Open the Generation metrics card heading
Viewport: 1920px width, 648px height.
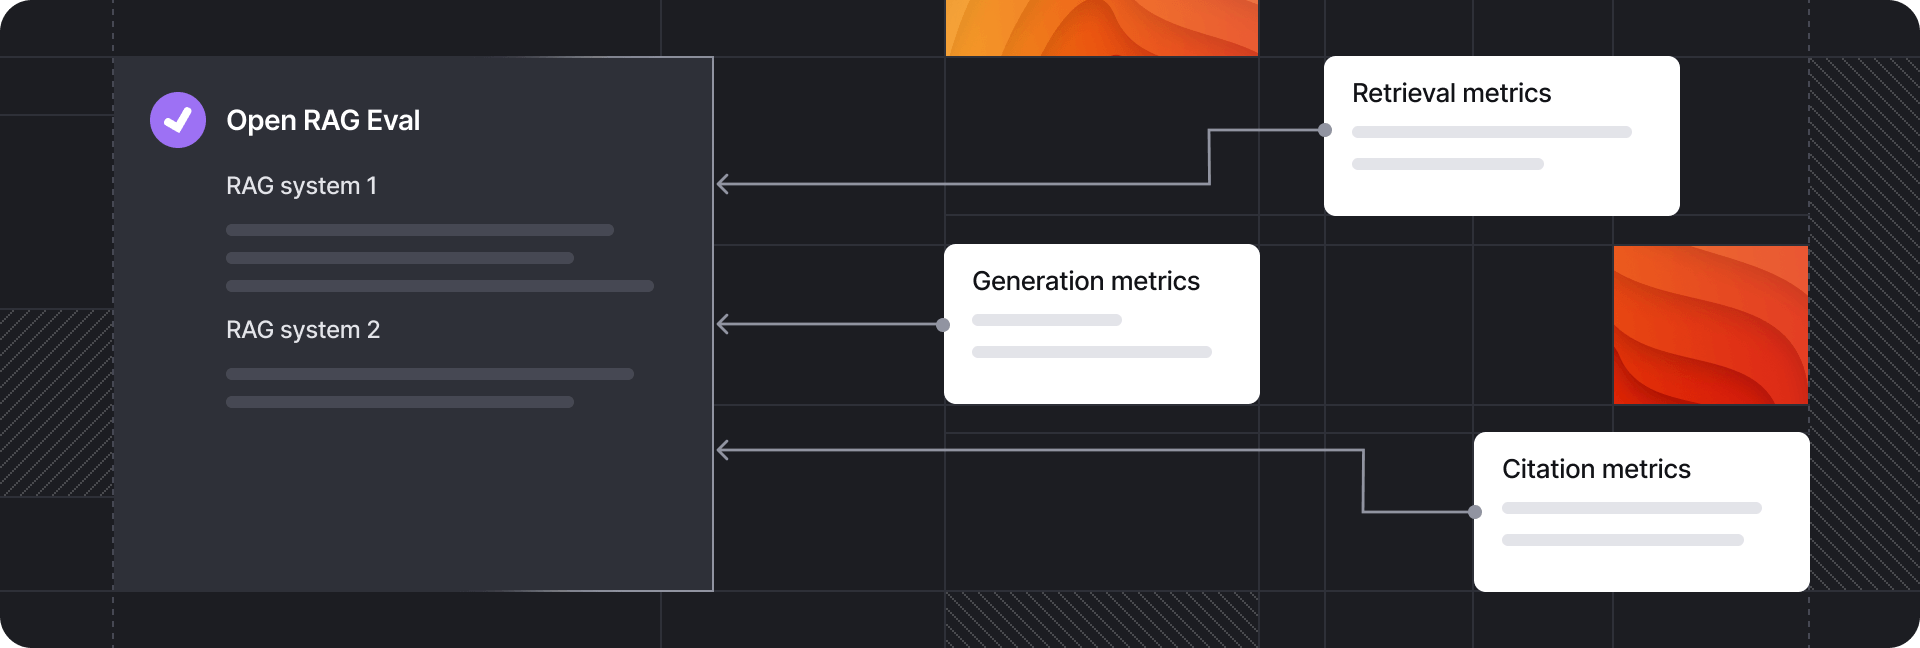[1085, 281]
